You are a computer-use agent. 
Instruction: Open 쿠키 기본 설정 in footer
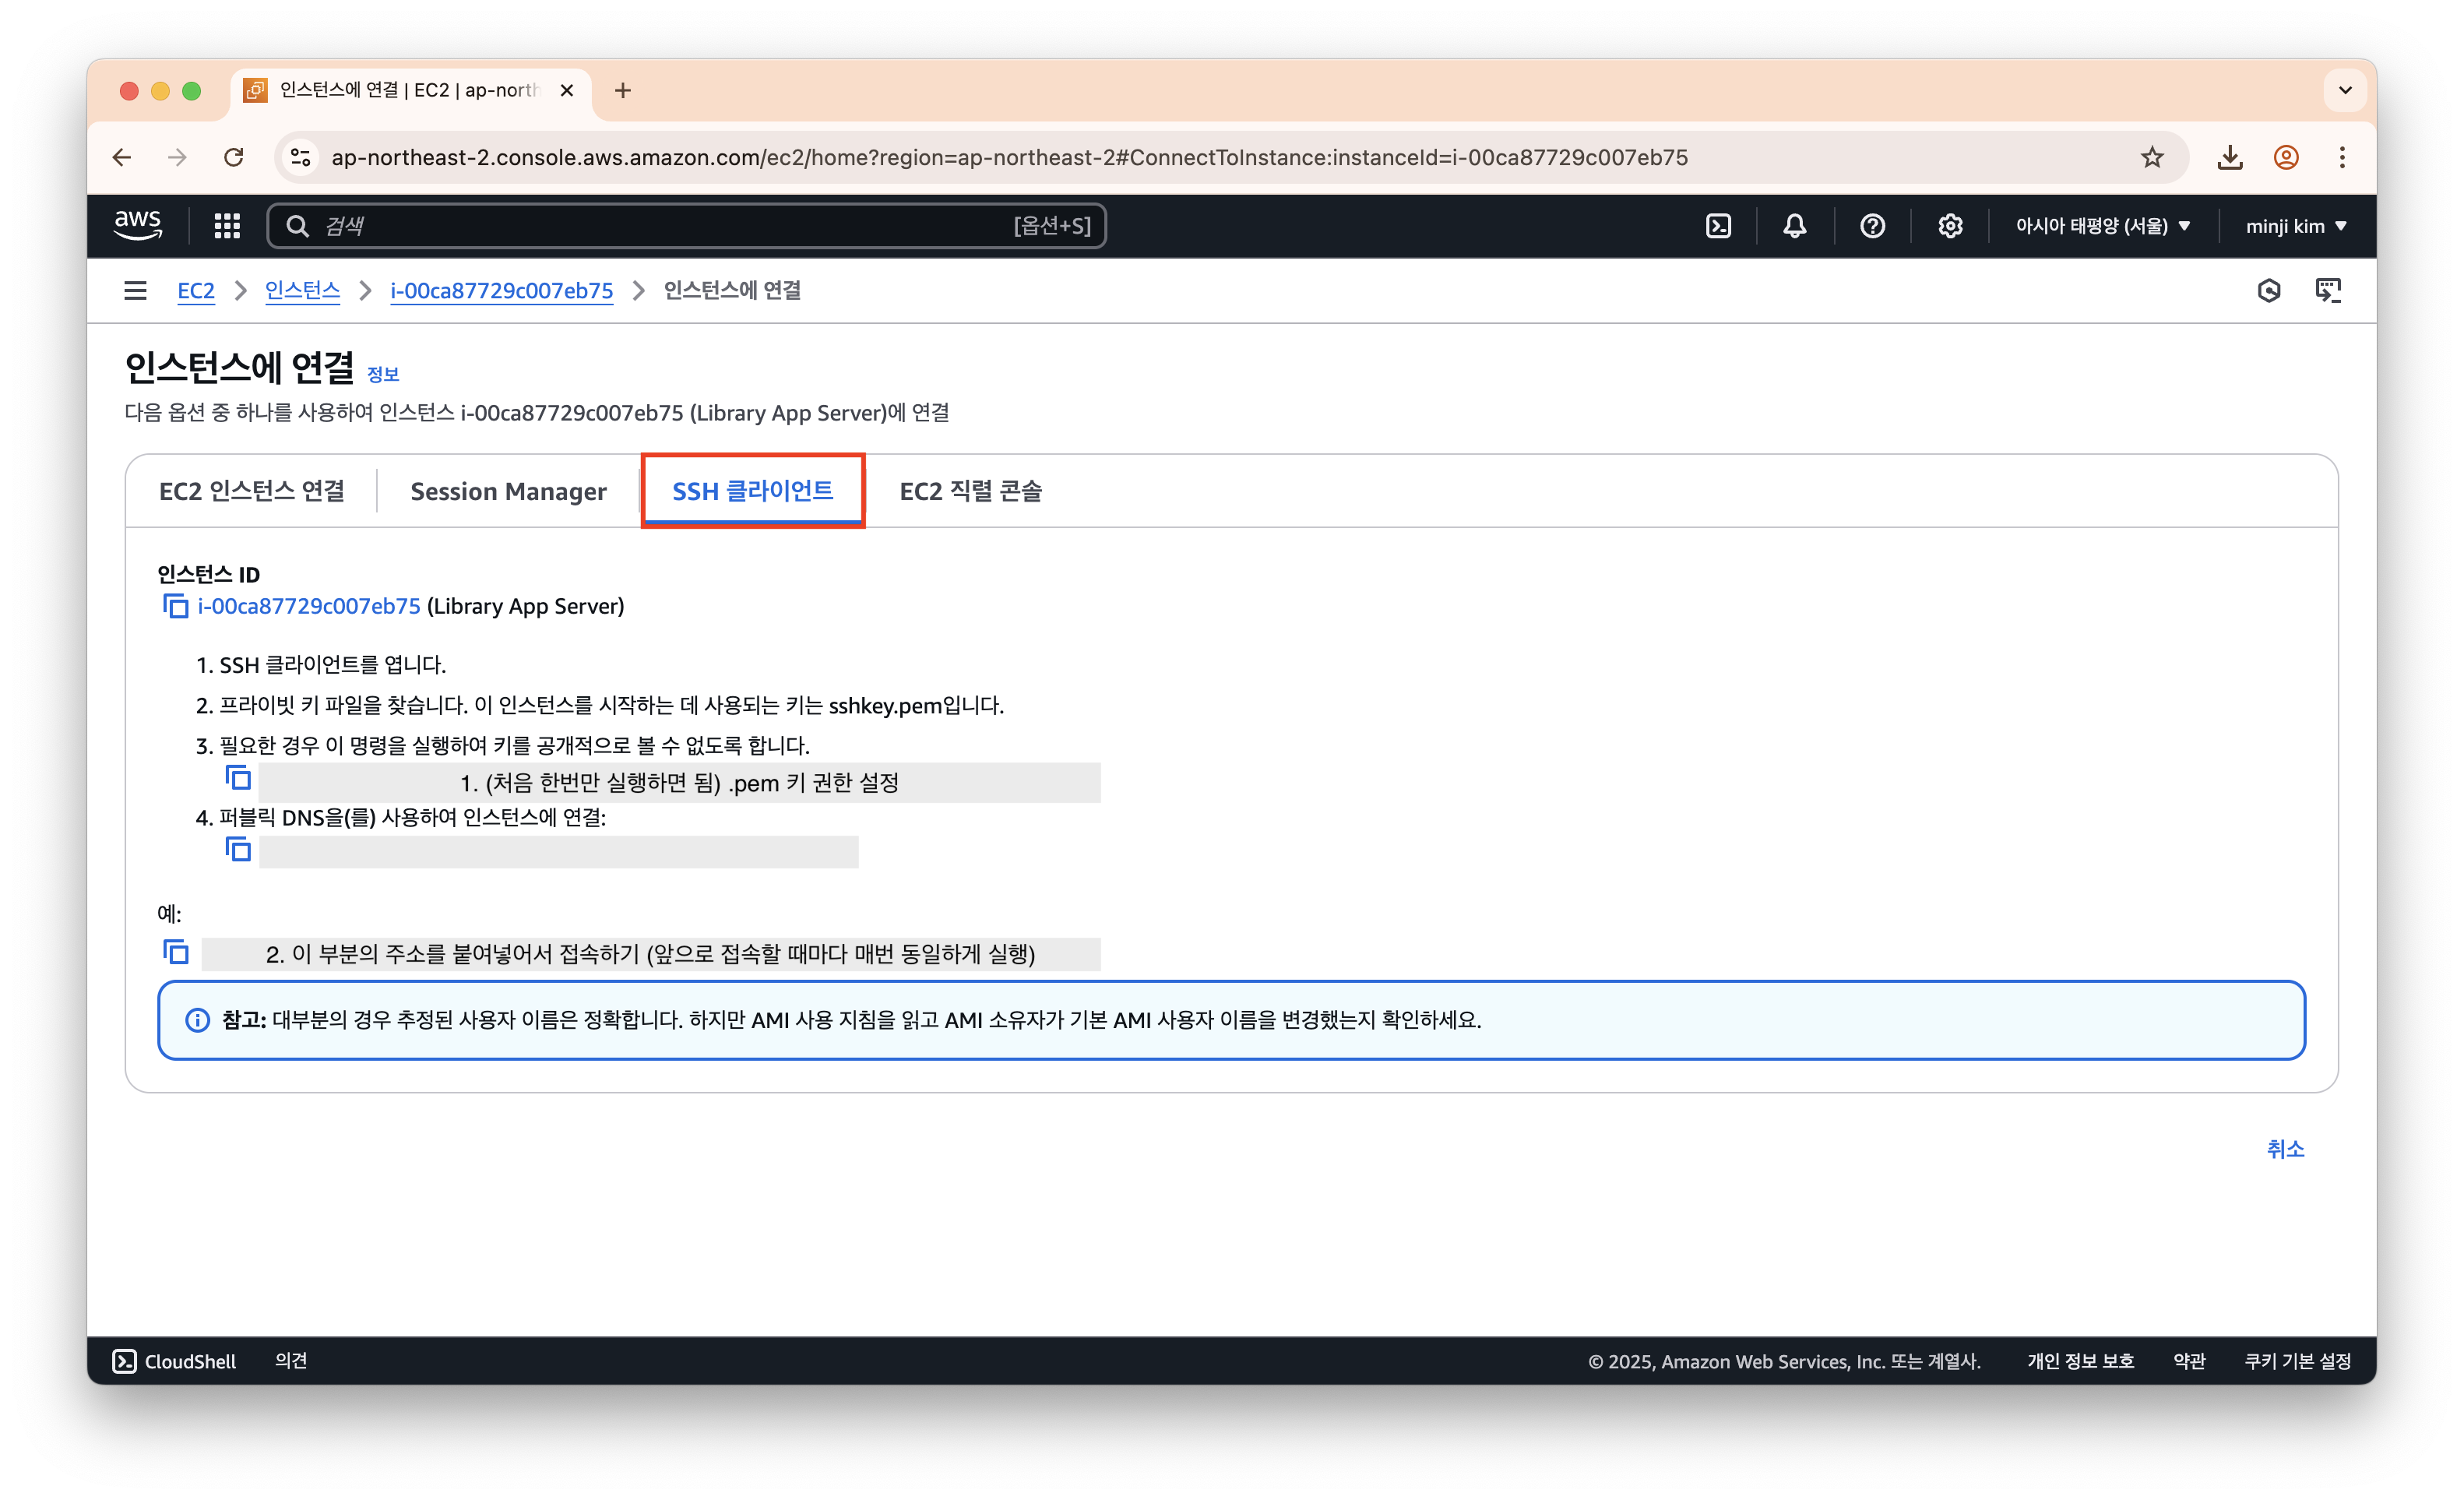click(2297, 1361)
